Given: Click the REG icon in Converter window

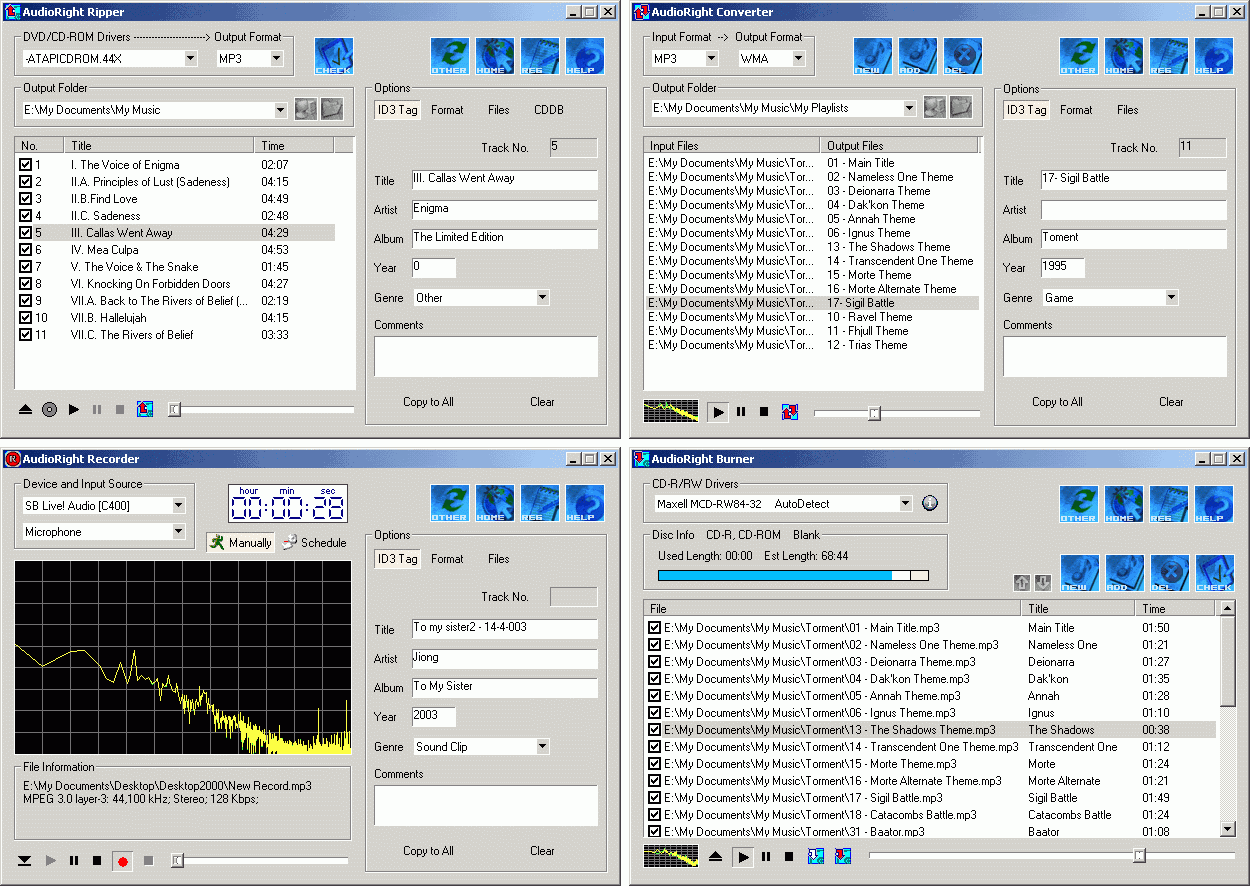Looking at the screenshot, I should click(1169, 57).
